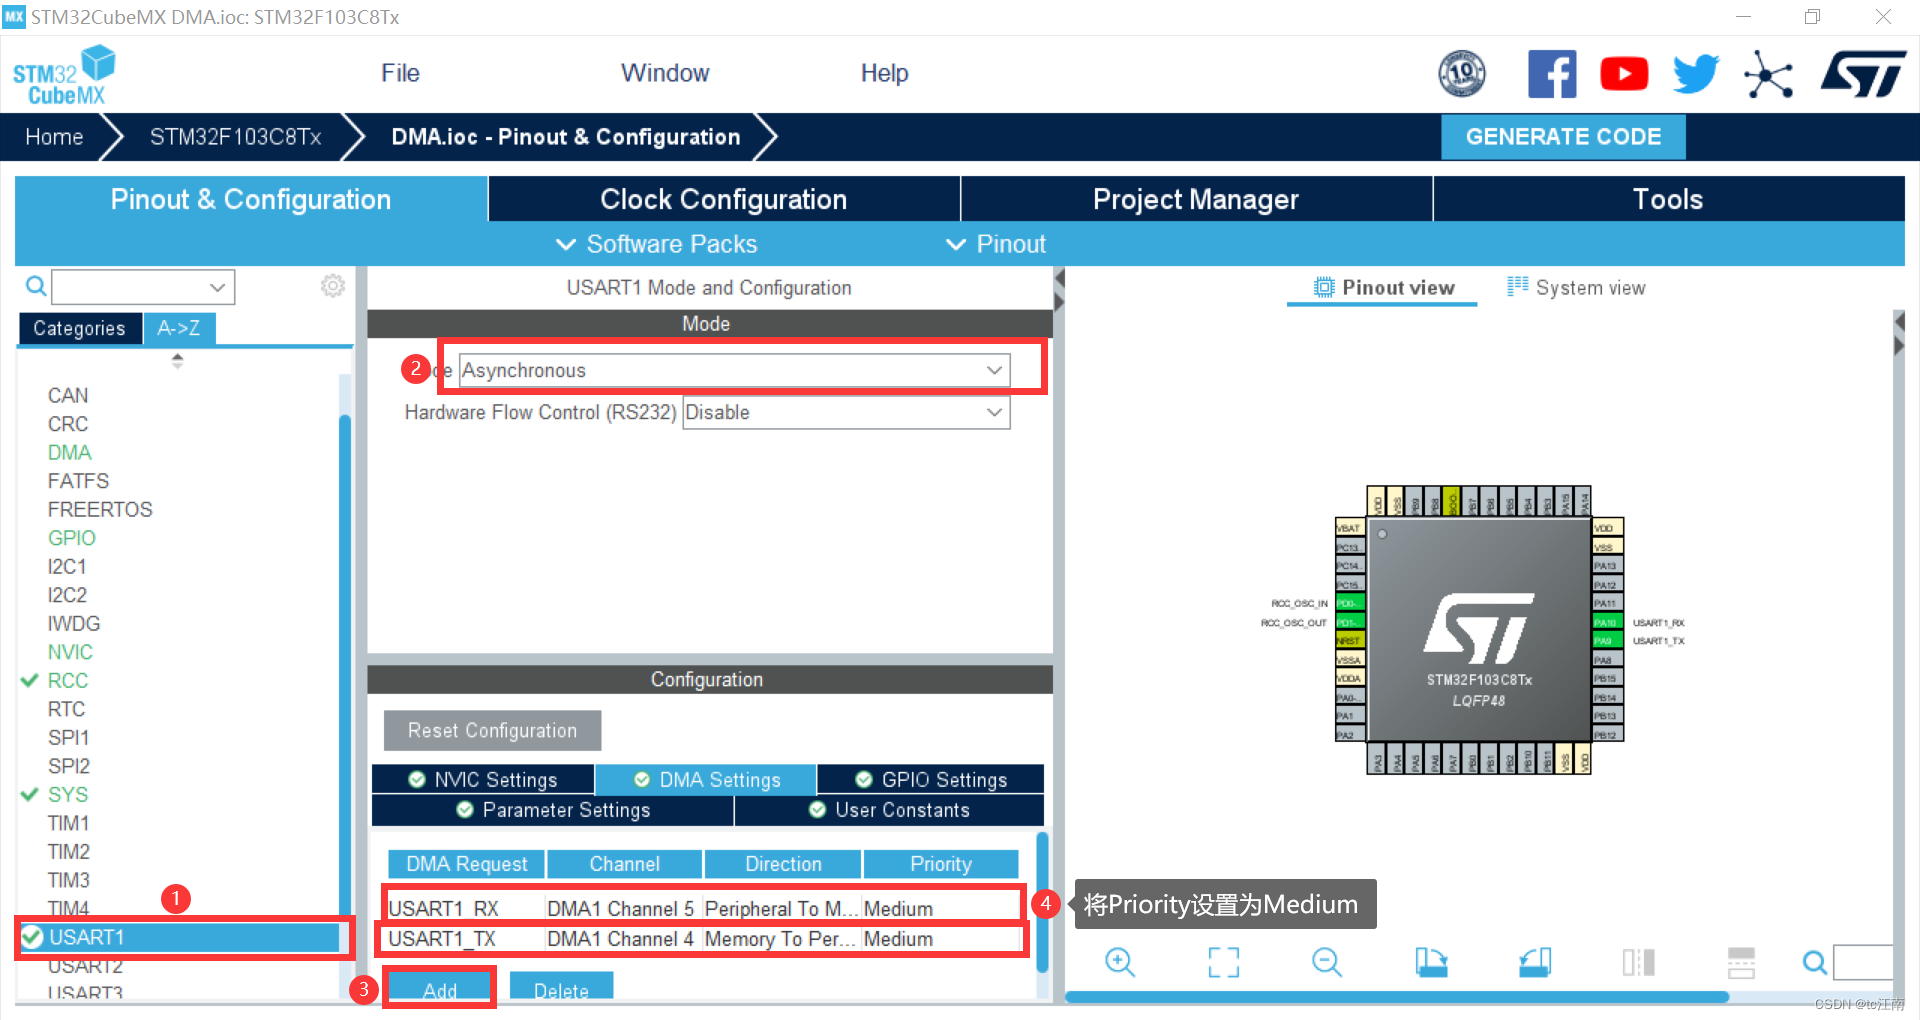Open the NVIC Settings tab
Image resolution: width=1920 pixels, height=1020 pixels.
483,779
